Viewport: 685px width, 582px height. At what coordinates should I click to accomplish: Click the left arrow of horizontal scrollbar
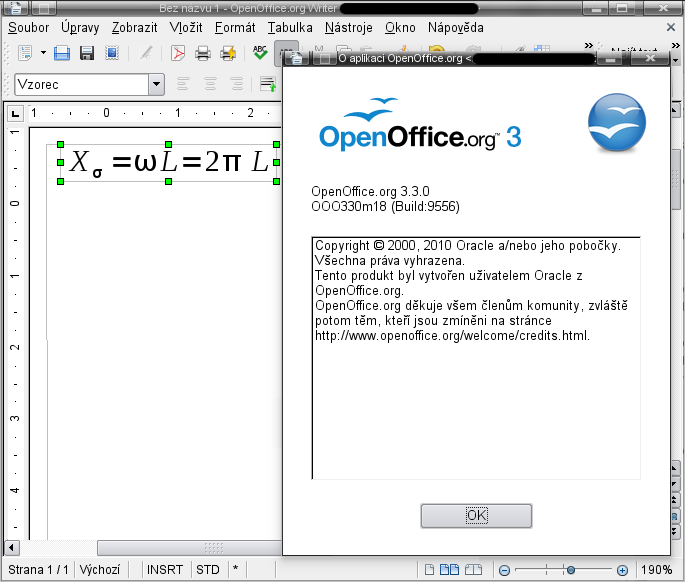click(12, 547)
